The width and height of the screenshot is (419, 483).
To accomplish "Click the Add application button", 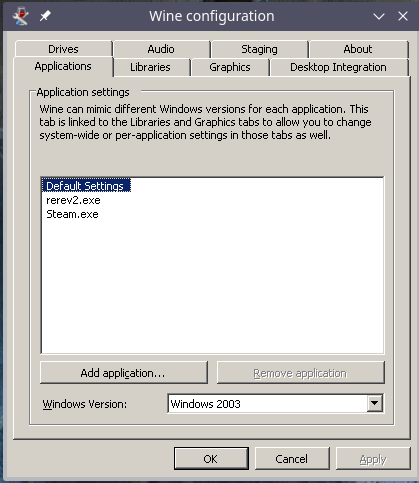I will 123,373.
